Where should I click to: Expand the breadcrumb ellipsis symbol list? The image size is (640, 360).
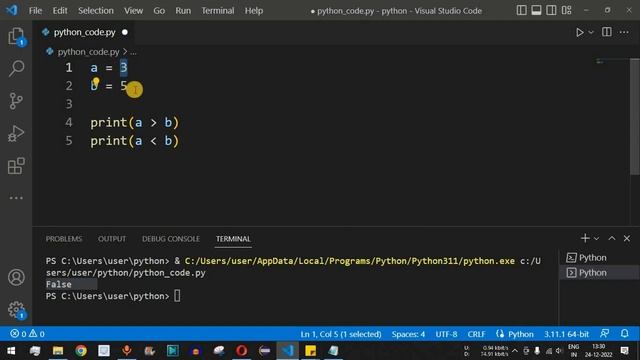pyautogui.click(x=133, y=52)
